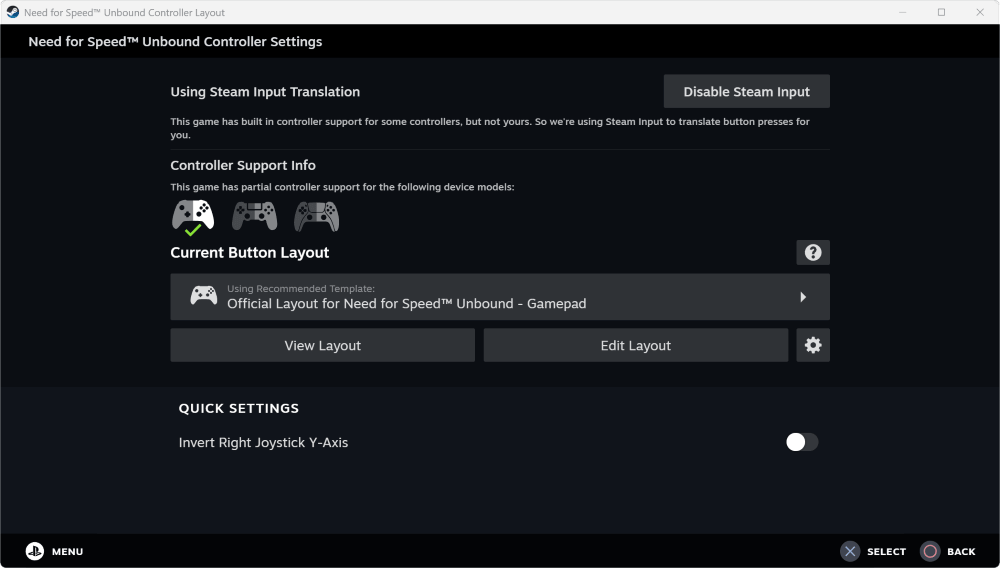Expand layout list using the right arrow
Viewport: 1000px width, 568px height.
[x=803, y=297]
